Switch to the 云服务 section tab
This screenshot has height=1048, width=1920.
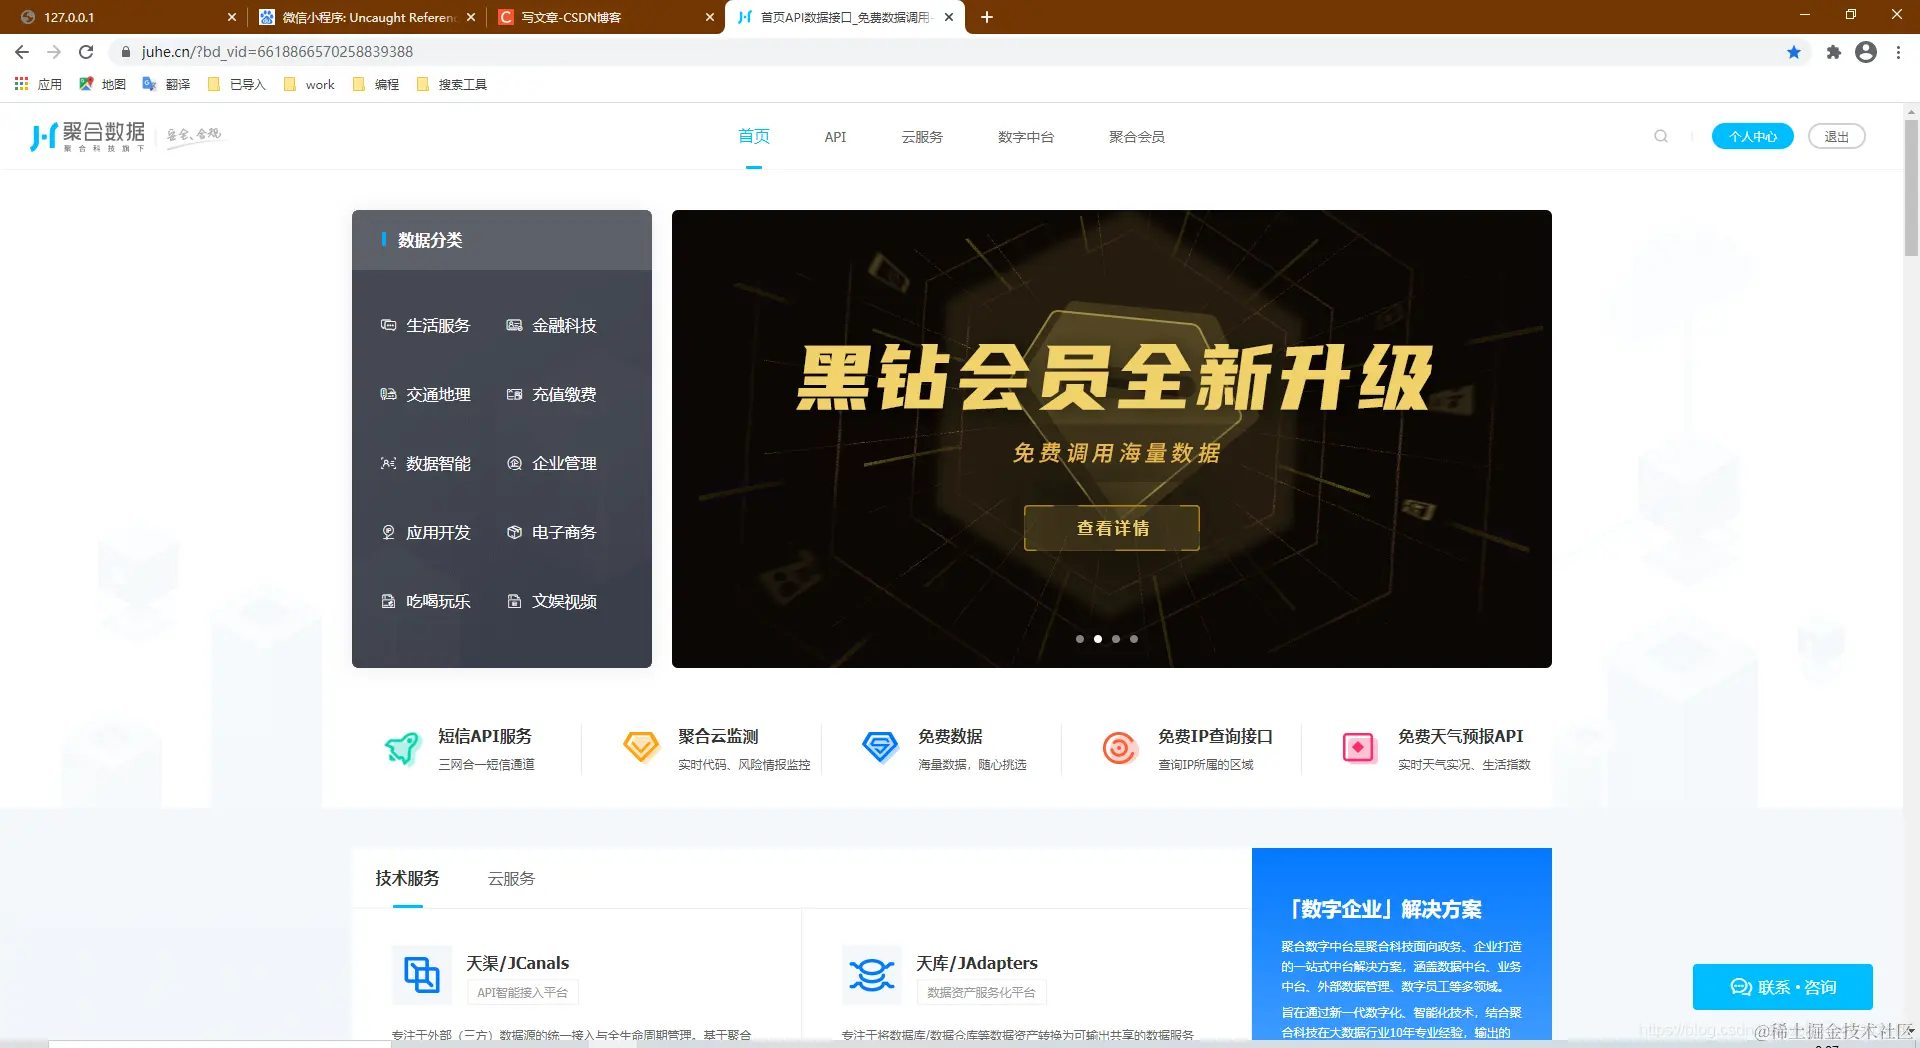pyautogui.click(x=511, y=879)
